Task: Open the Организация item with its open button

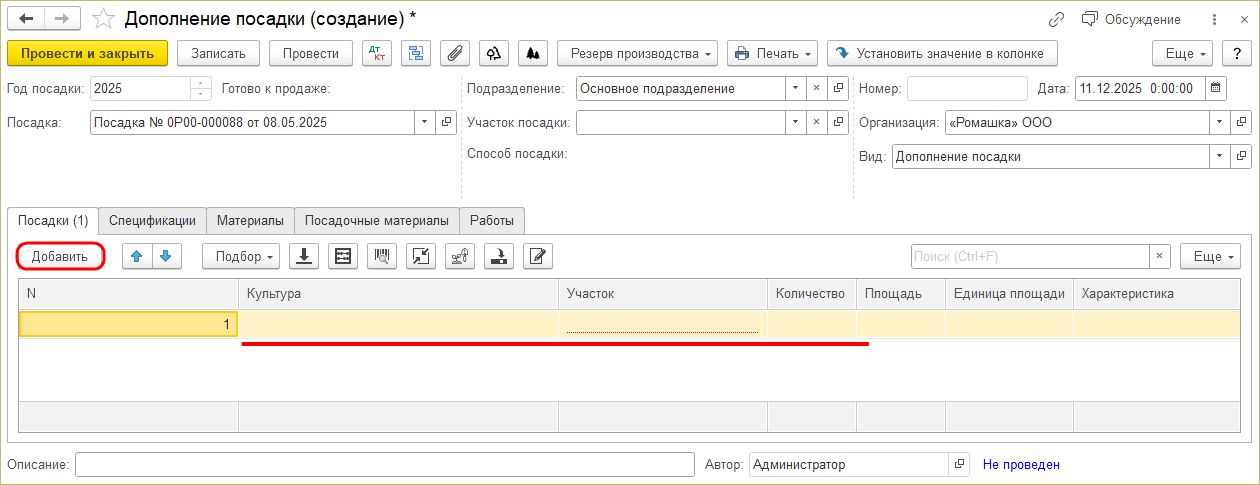Action: (x=1241, y=122)
